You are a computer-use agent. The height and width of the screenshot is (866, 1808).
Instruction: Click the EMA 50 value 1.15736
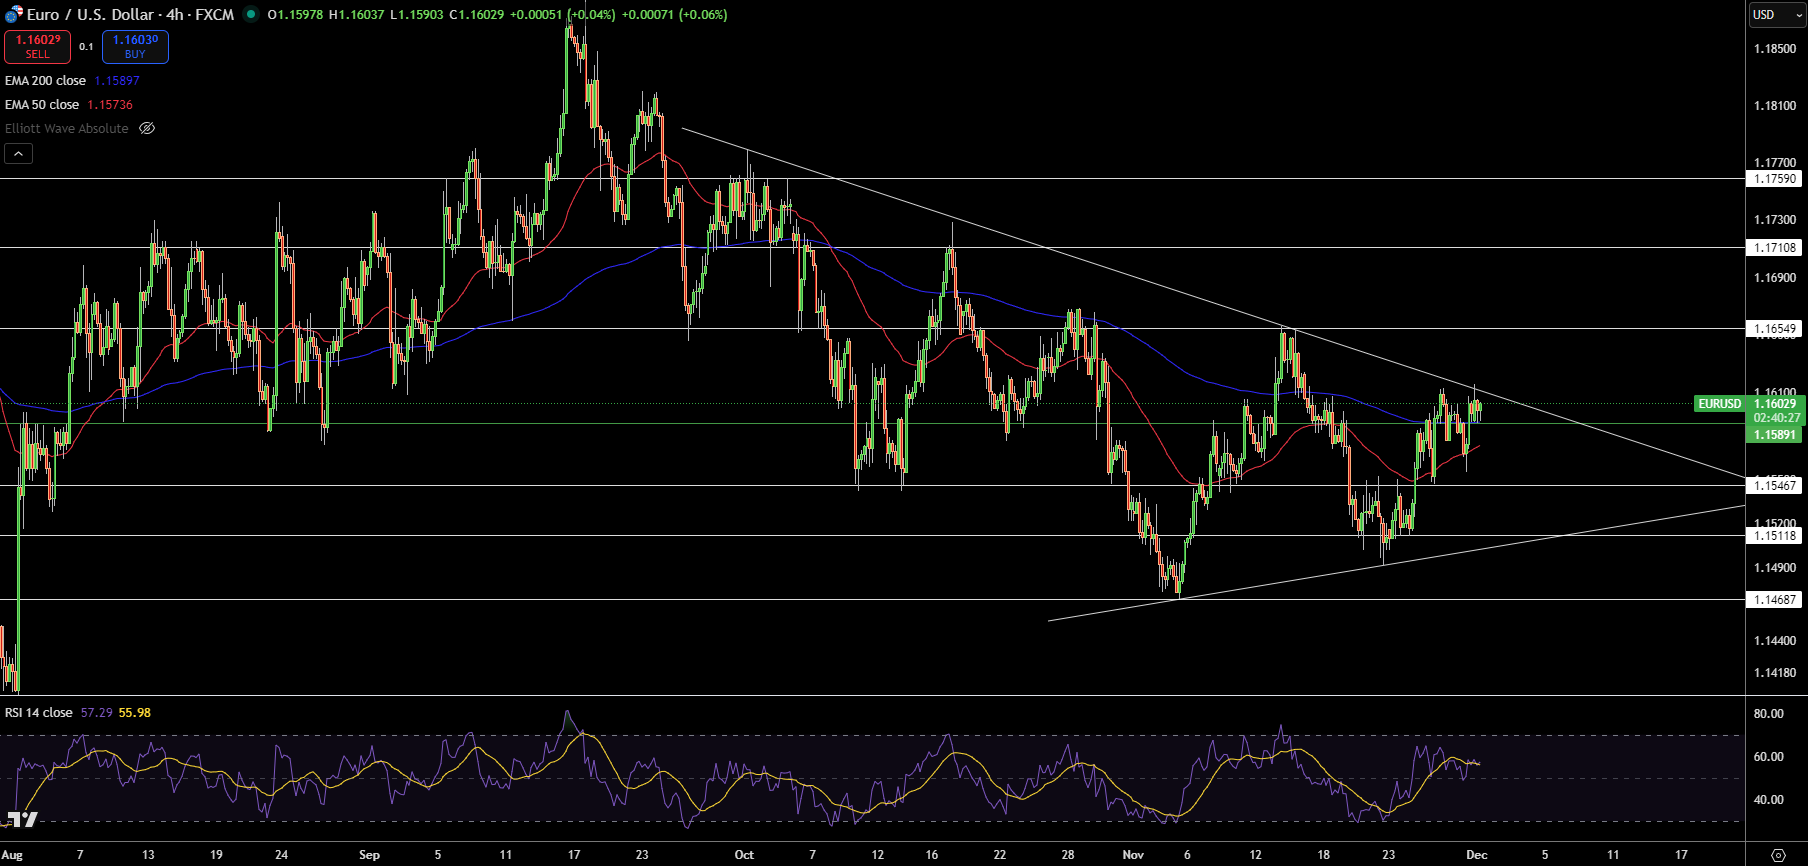110,104
